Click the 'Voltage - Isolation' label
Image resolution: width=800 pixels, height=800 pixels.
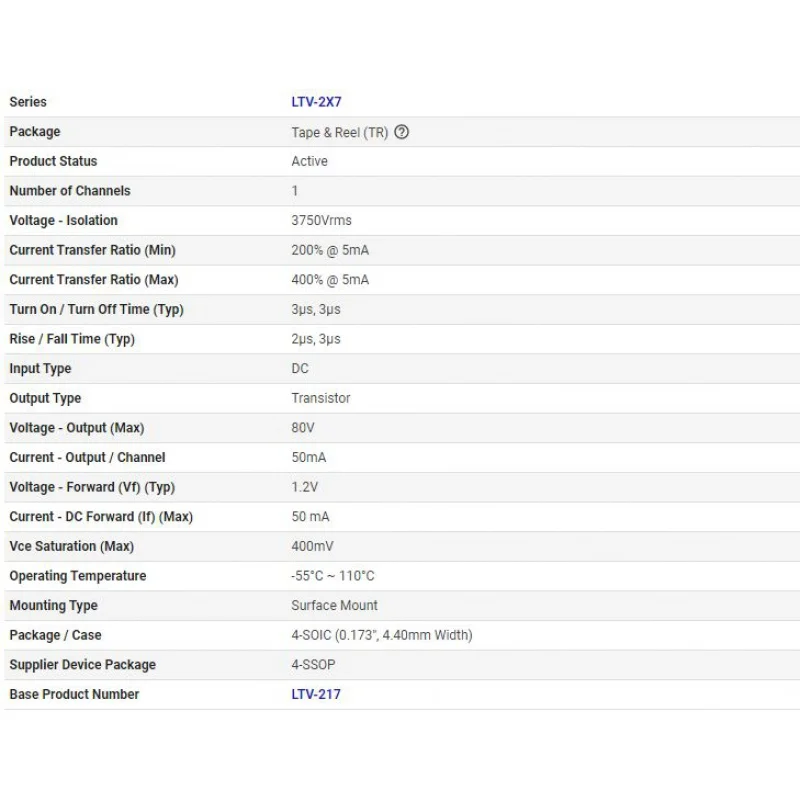pyautogui.click(x=63, y=220)
